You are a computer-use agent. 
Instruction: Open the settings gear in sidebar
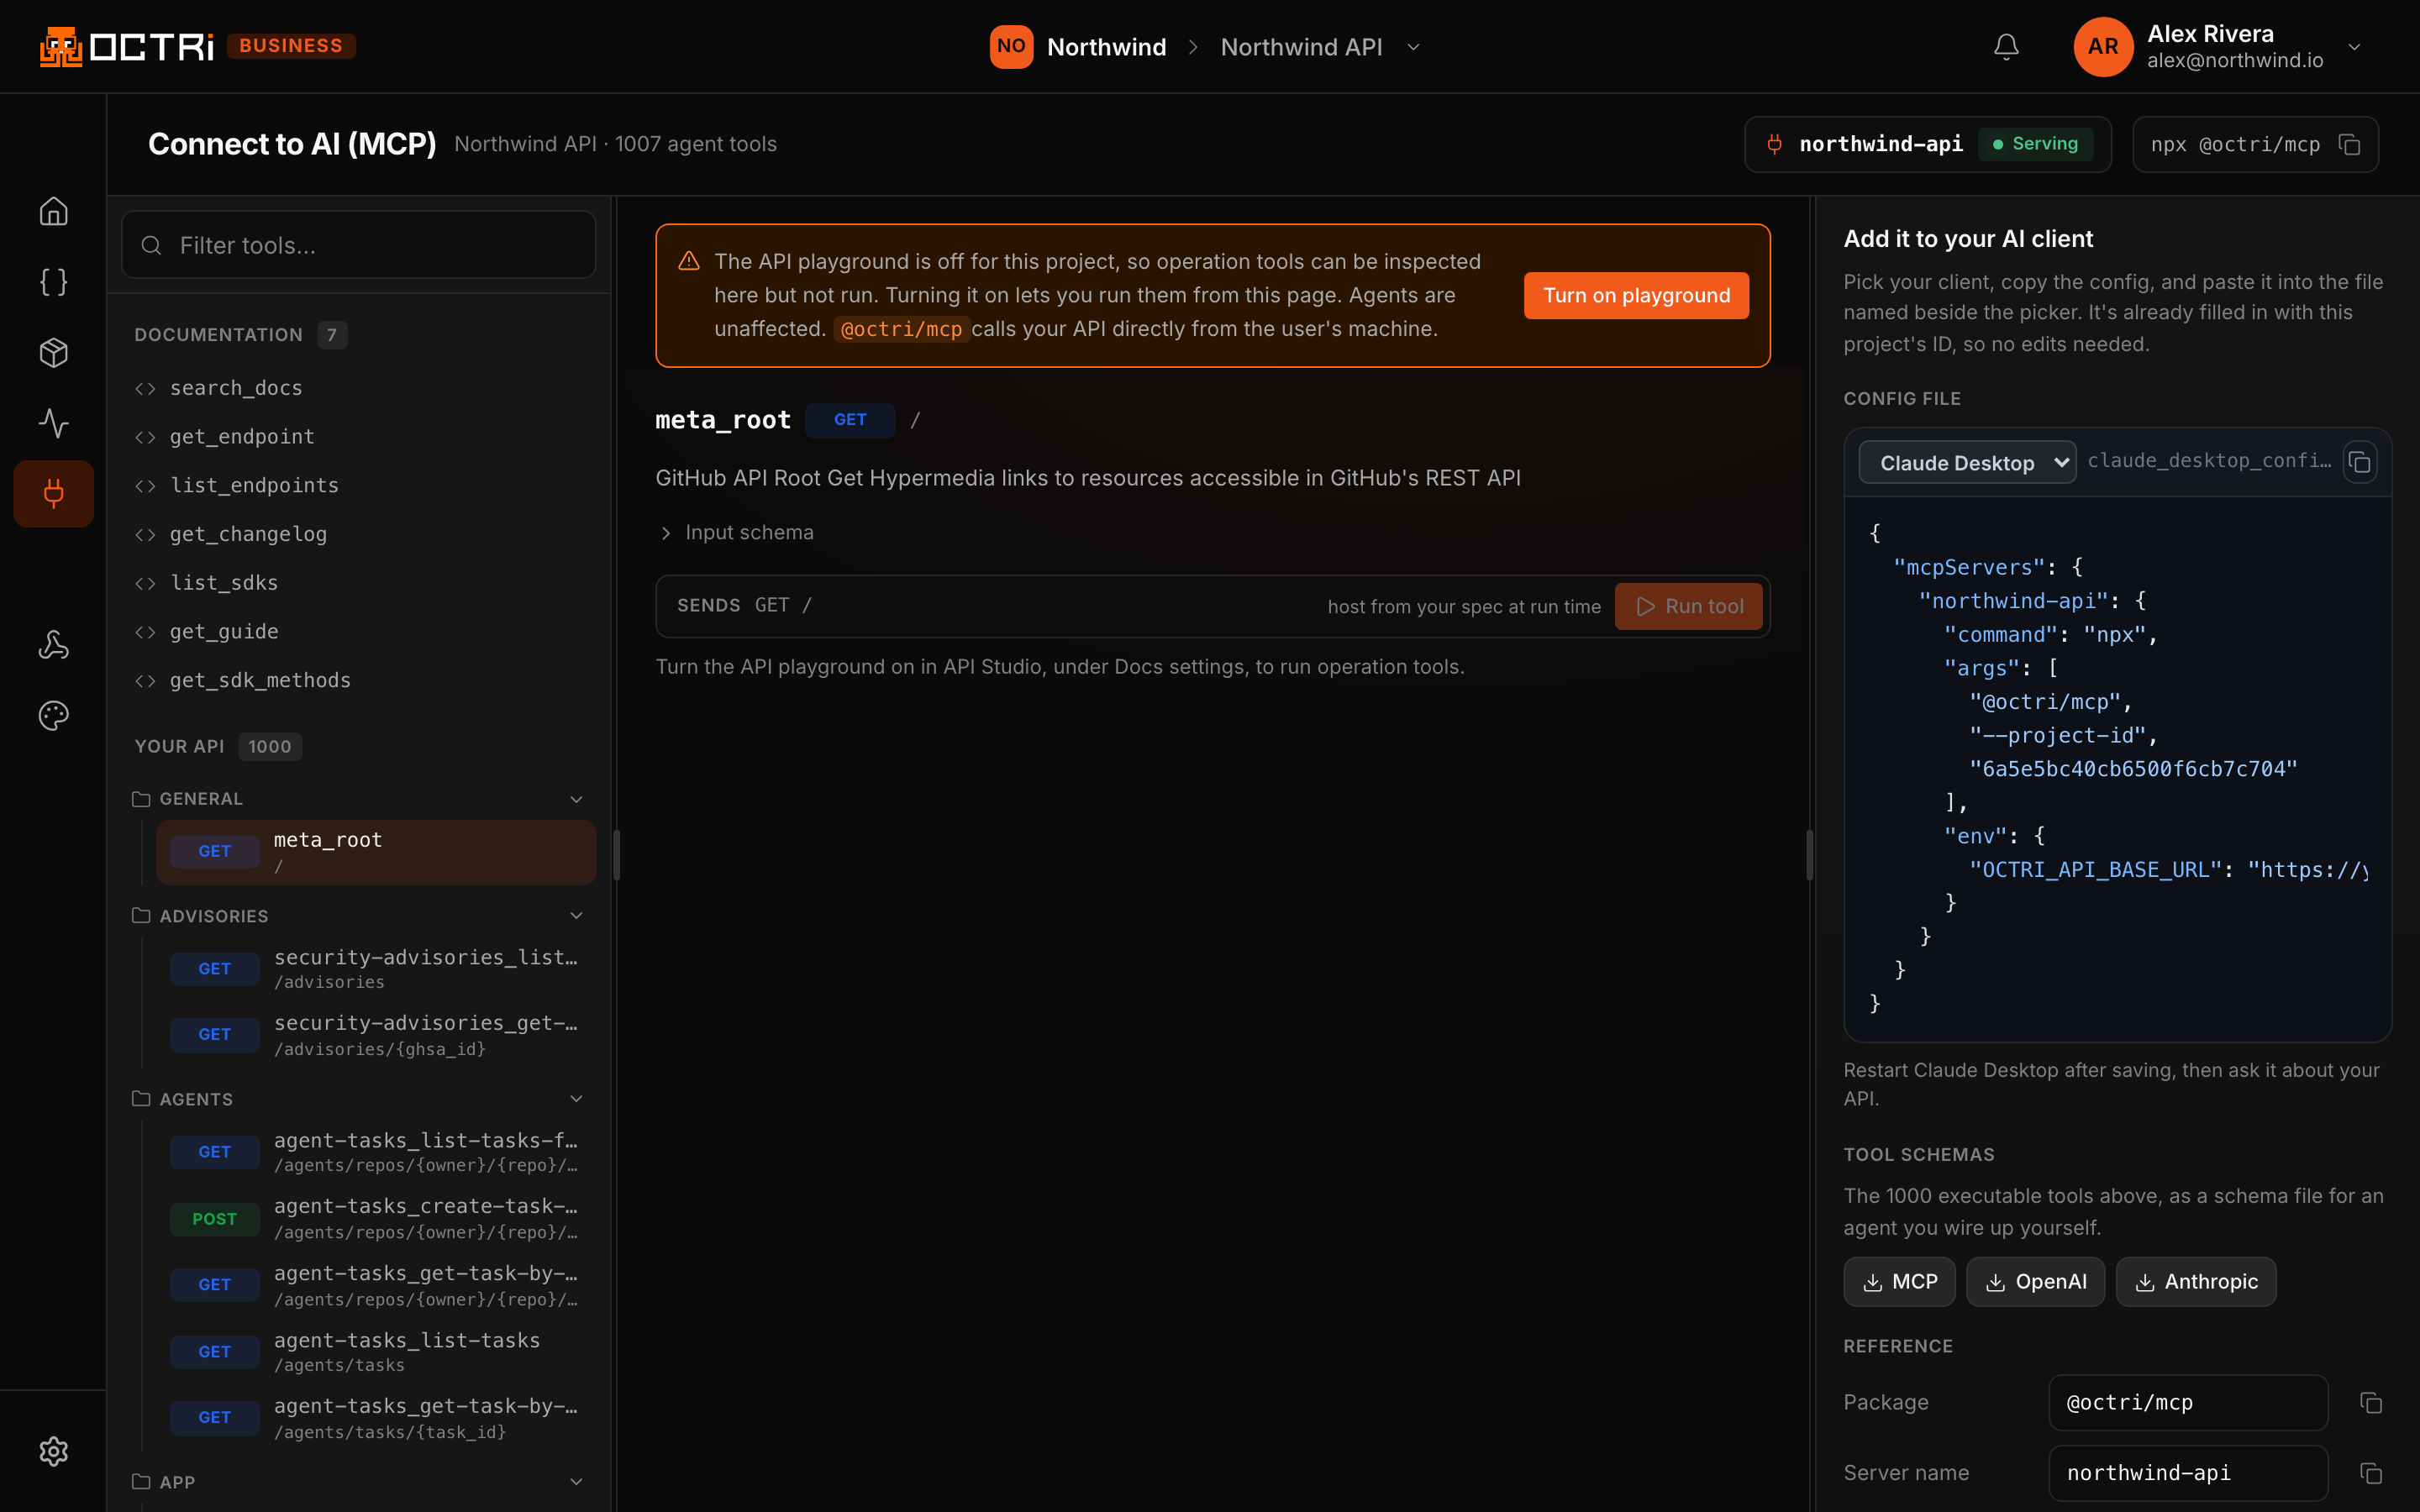click(53, 1451)
